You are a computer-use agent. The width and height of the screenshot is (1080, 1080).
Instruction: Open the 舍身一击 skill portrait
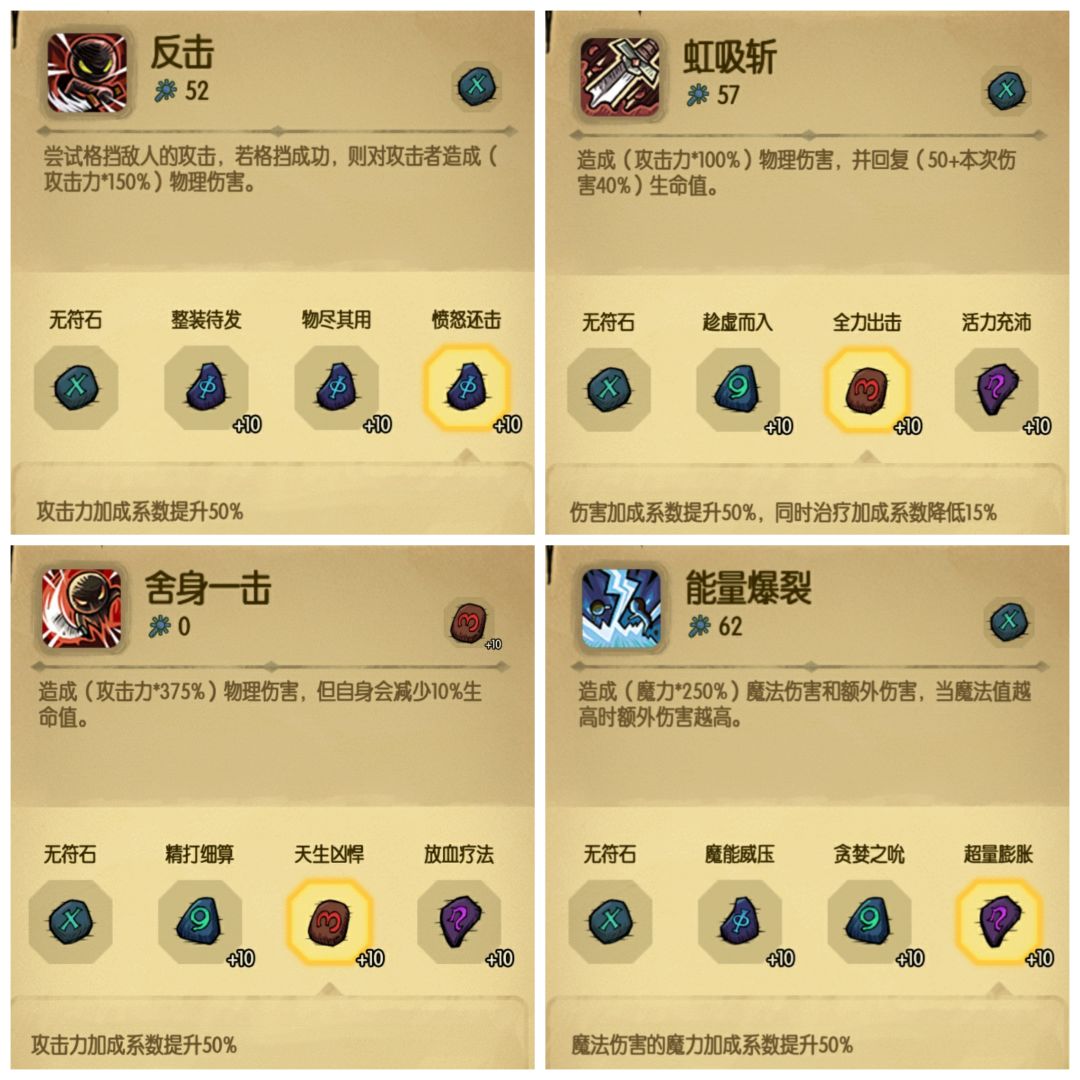tap(81, 608)
